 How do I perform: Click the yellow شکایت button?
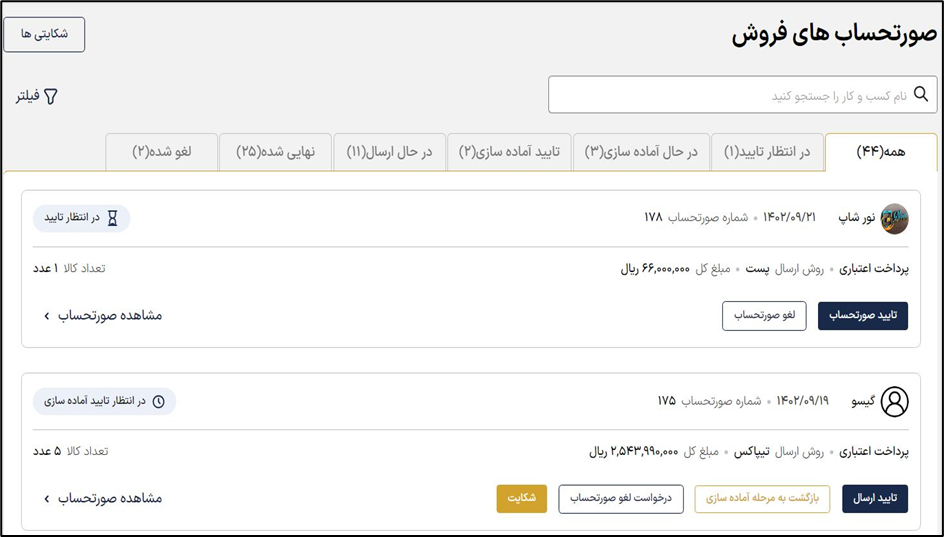(x=521, y=499)
